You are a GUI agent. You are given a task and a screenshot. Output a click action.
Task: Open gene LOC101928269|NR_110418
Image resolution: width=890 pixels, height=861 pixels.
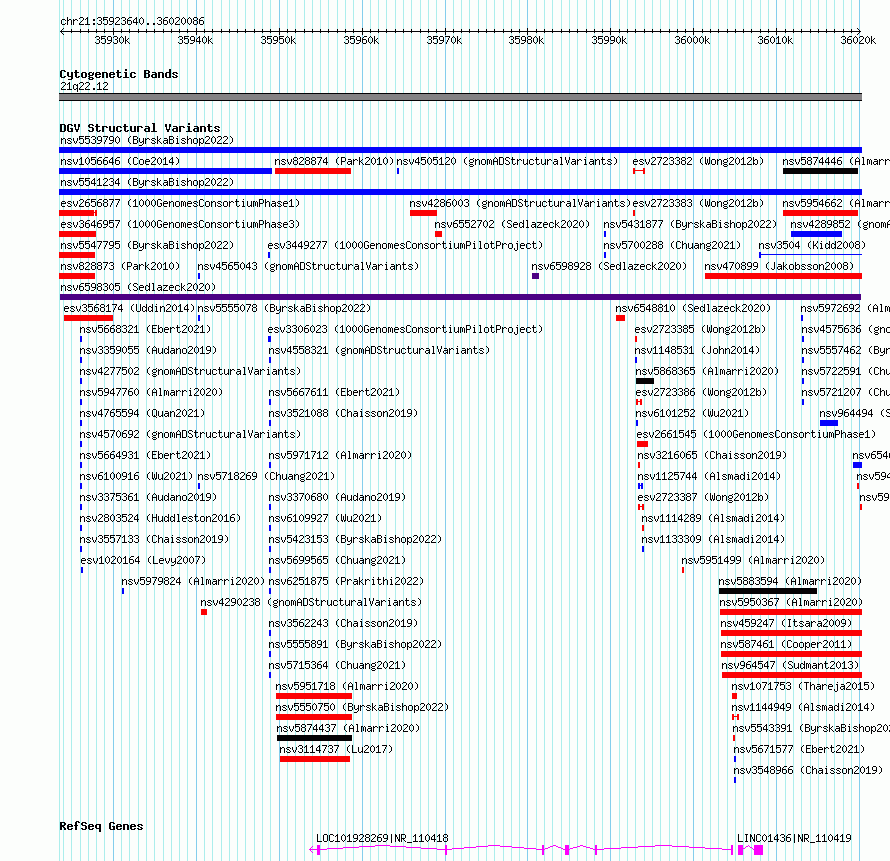coord(382,838)
